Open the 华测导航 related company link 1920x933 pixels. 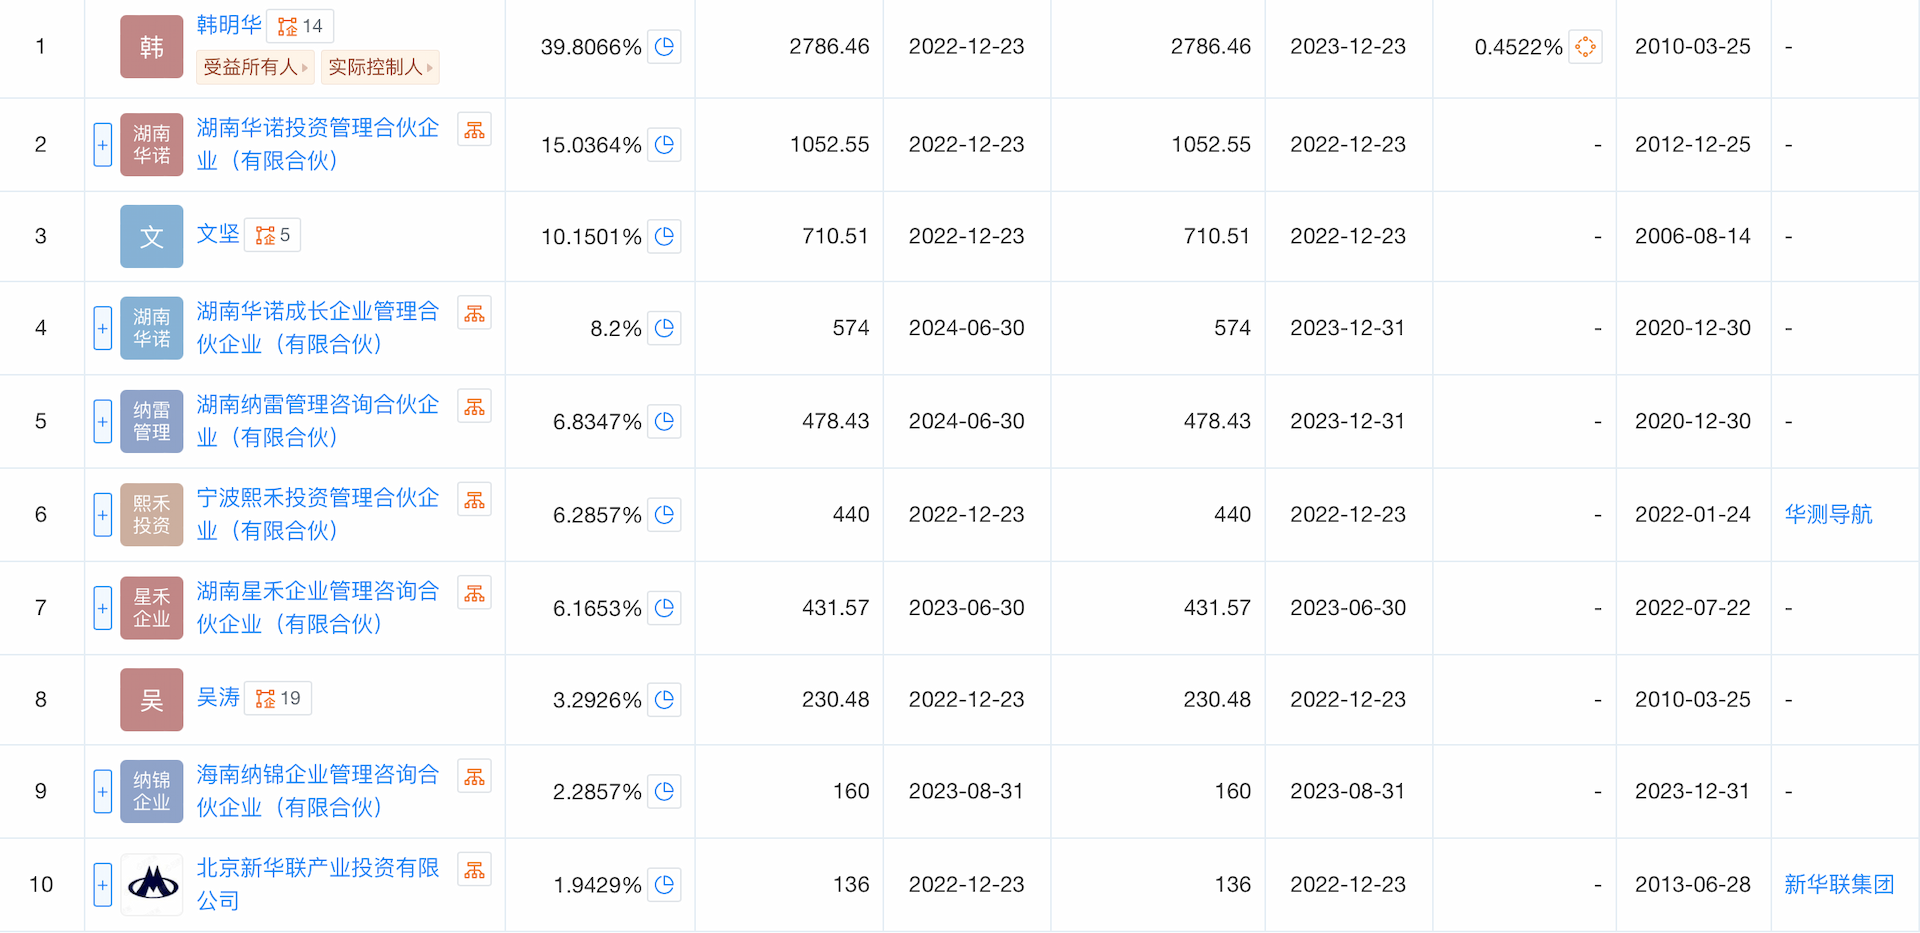pyautogui.click(x=1828, y=514)
